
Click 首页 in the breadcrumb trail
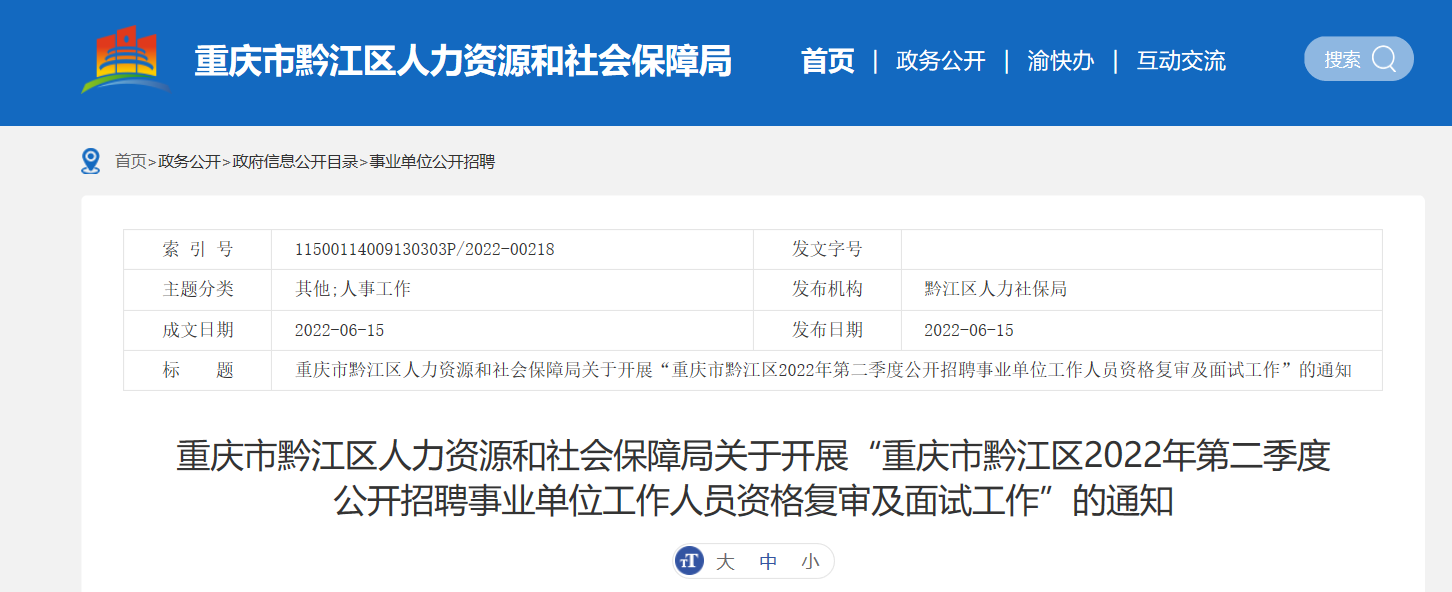click(130, 162)
